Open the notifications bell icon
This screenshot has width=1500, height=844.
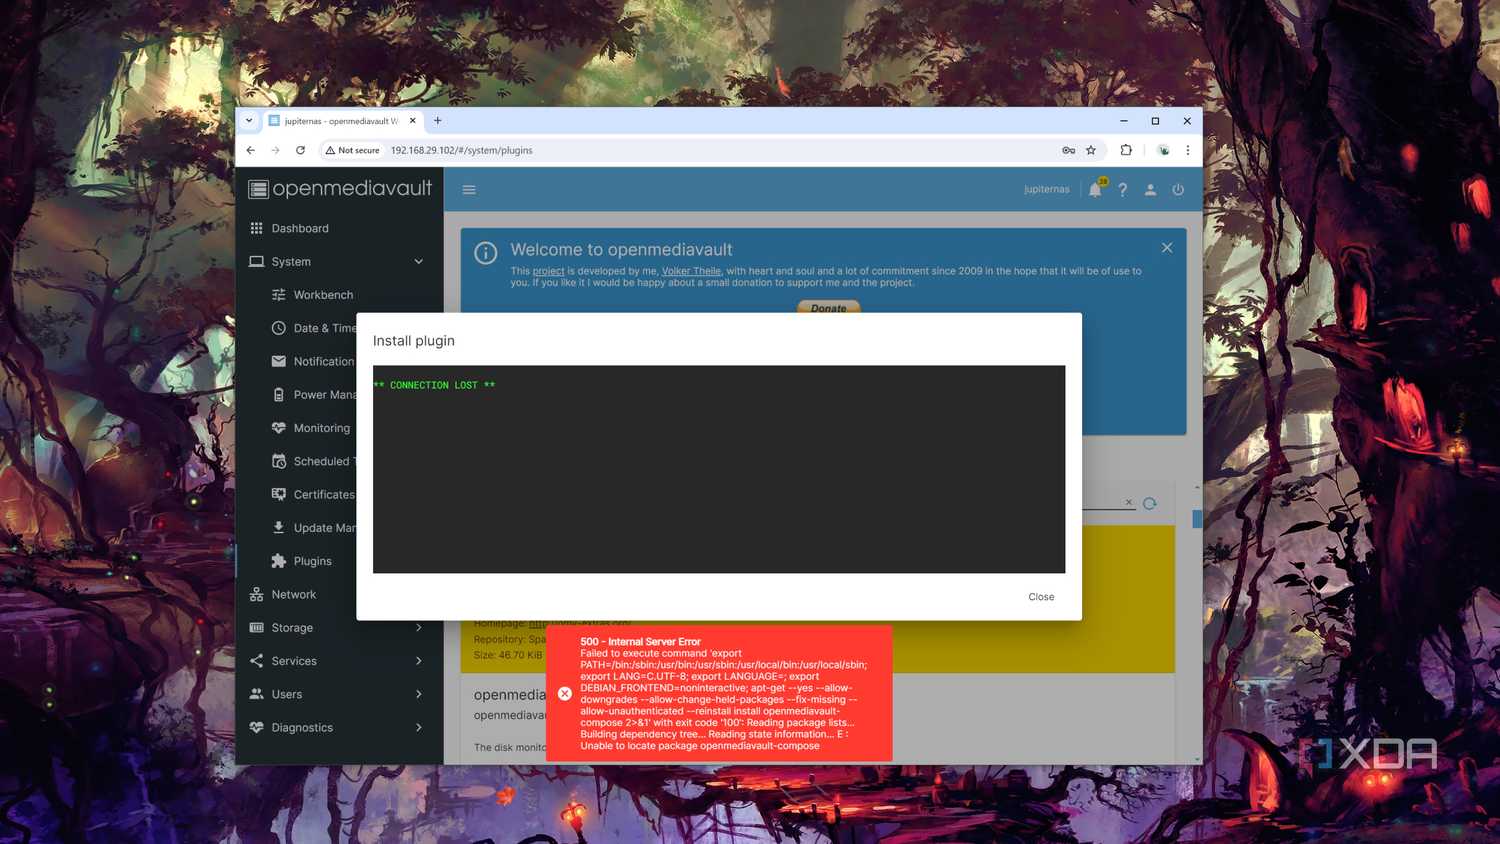point(1096,189)
